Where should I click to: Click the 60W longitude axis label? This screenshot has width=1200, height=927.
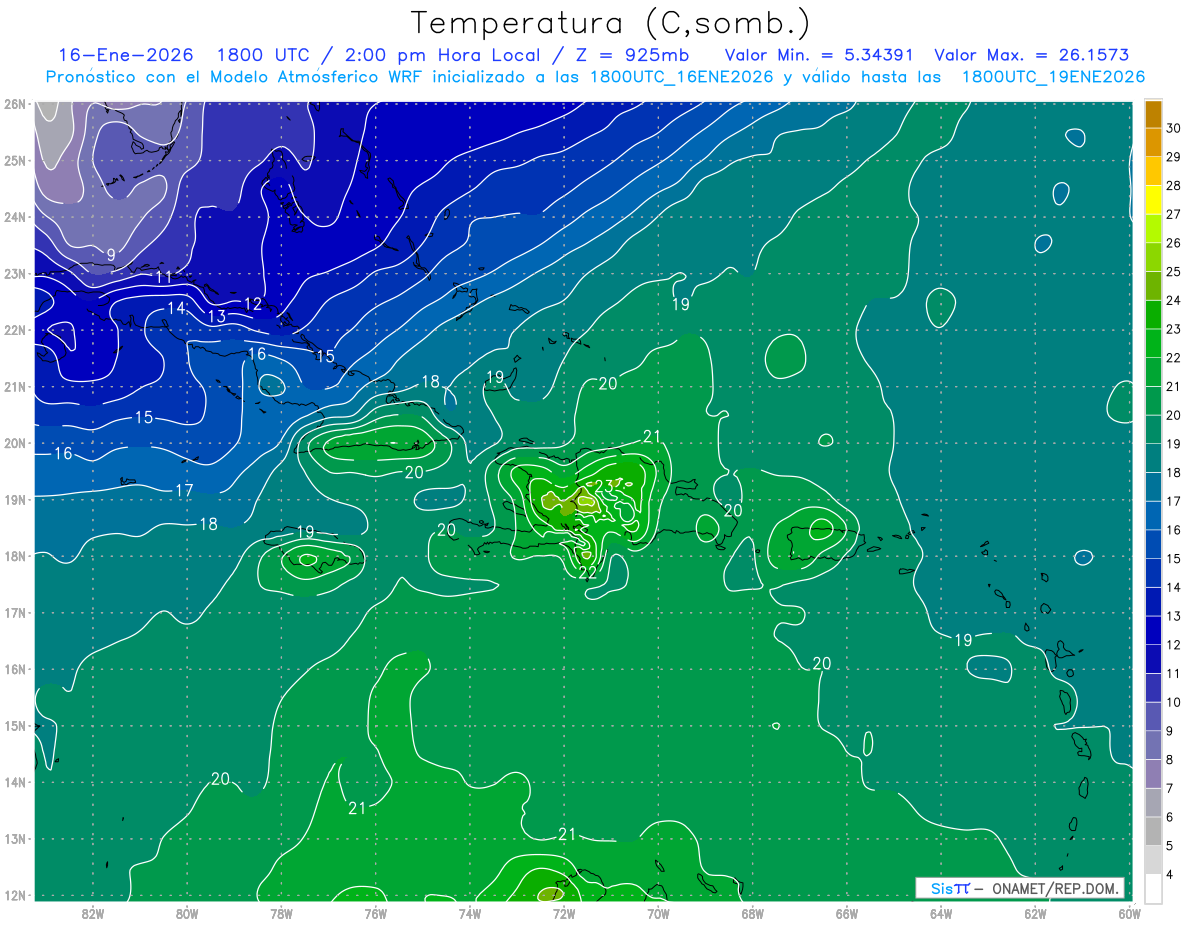coord(1129,913)
